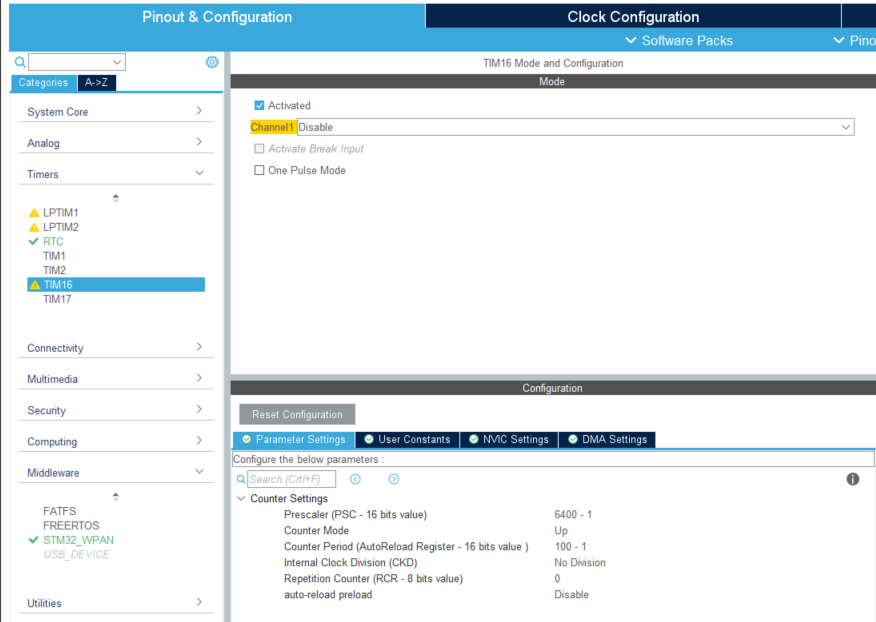This screenshot has width=876, height=622.
Task: Click the Counter Mode value Up
Action: 561,531
